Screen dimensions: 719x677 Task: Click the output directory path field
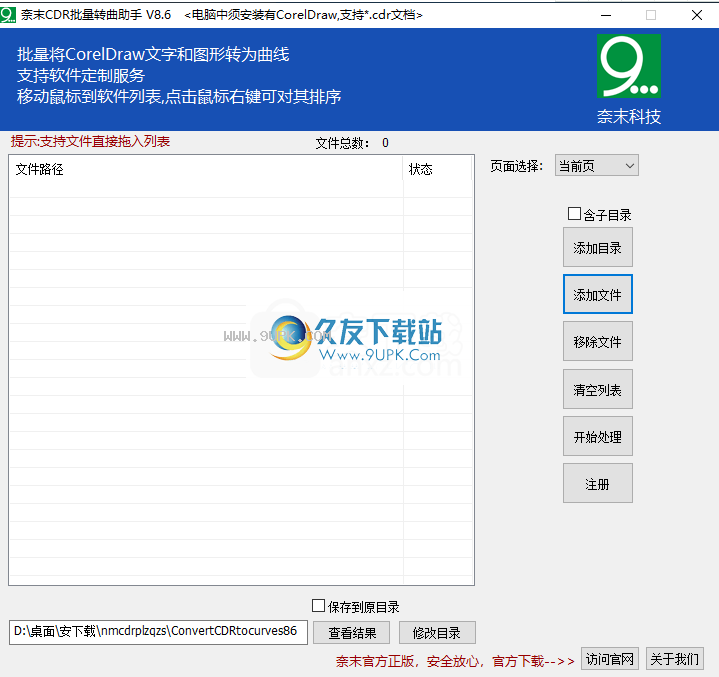158,633
